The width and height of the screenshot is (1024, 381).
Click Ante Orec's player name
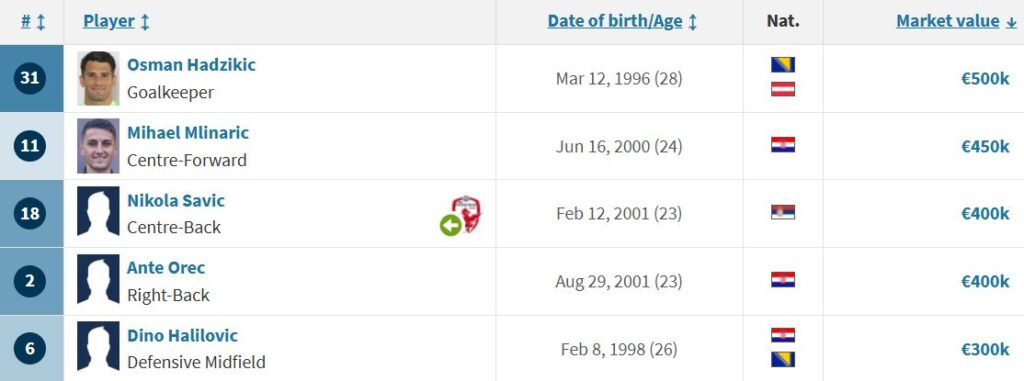pyautogui.click(x=166, y=268)
